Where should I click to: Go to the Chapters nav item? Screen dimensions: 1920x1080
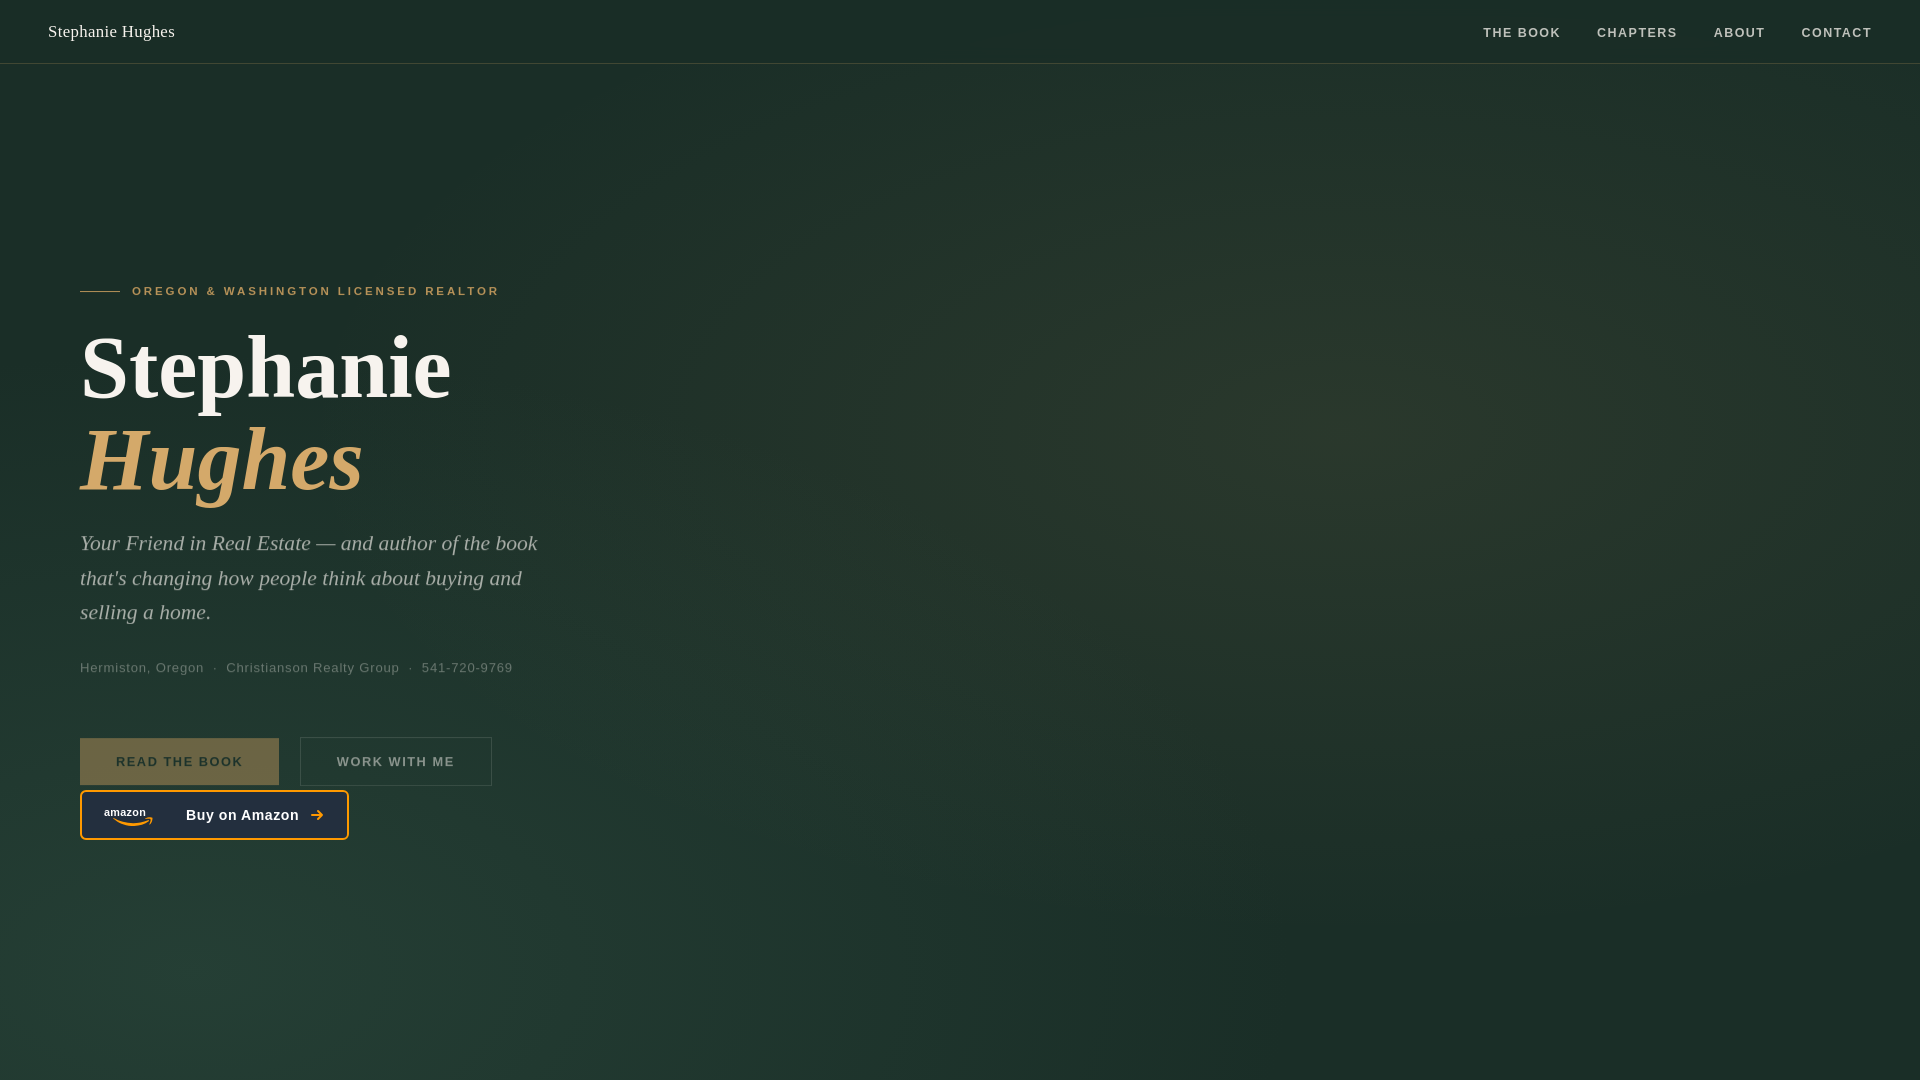click(1636, 33)
